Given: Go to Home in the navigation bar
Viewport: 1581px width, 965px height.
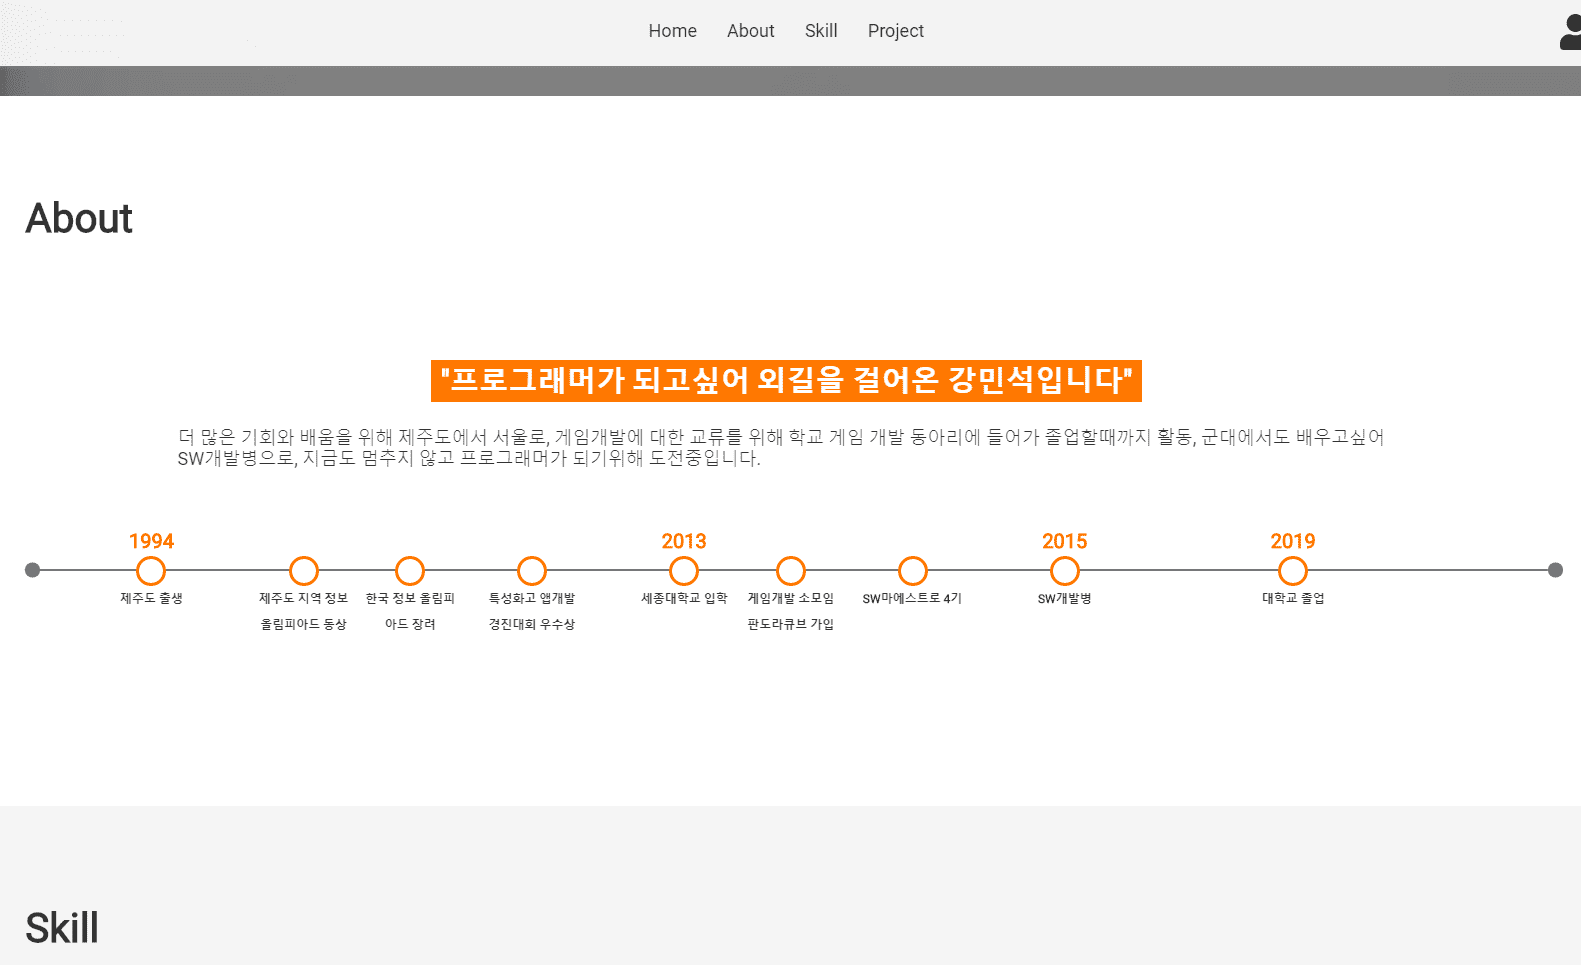Looking at the screenshot, I should (x=672, y=31).
